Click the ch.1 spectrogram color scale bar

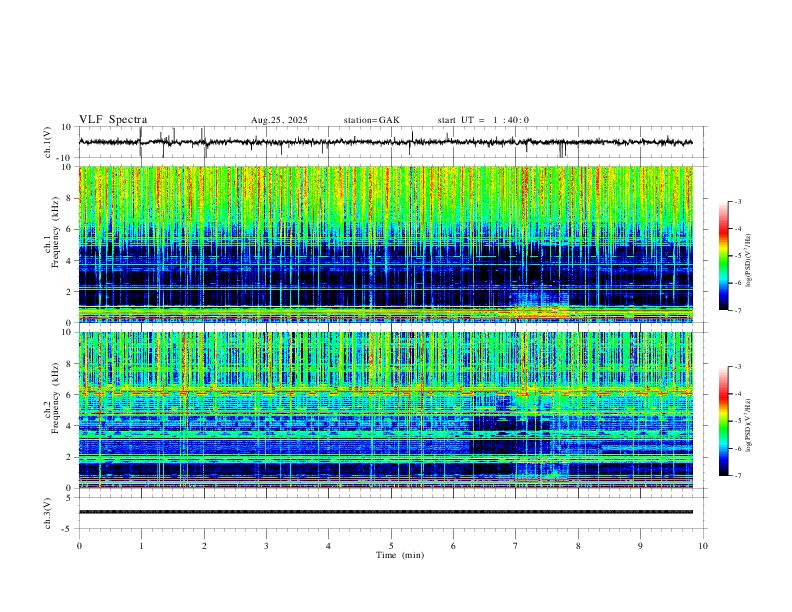pos(724,256)
